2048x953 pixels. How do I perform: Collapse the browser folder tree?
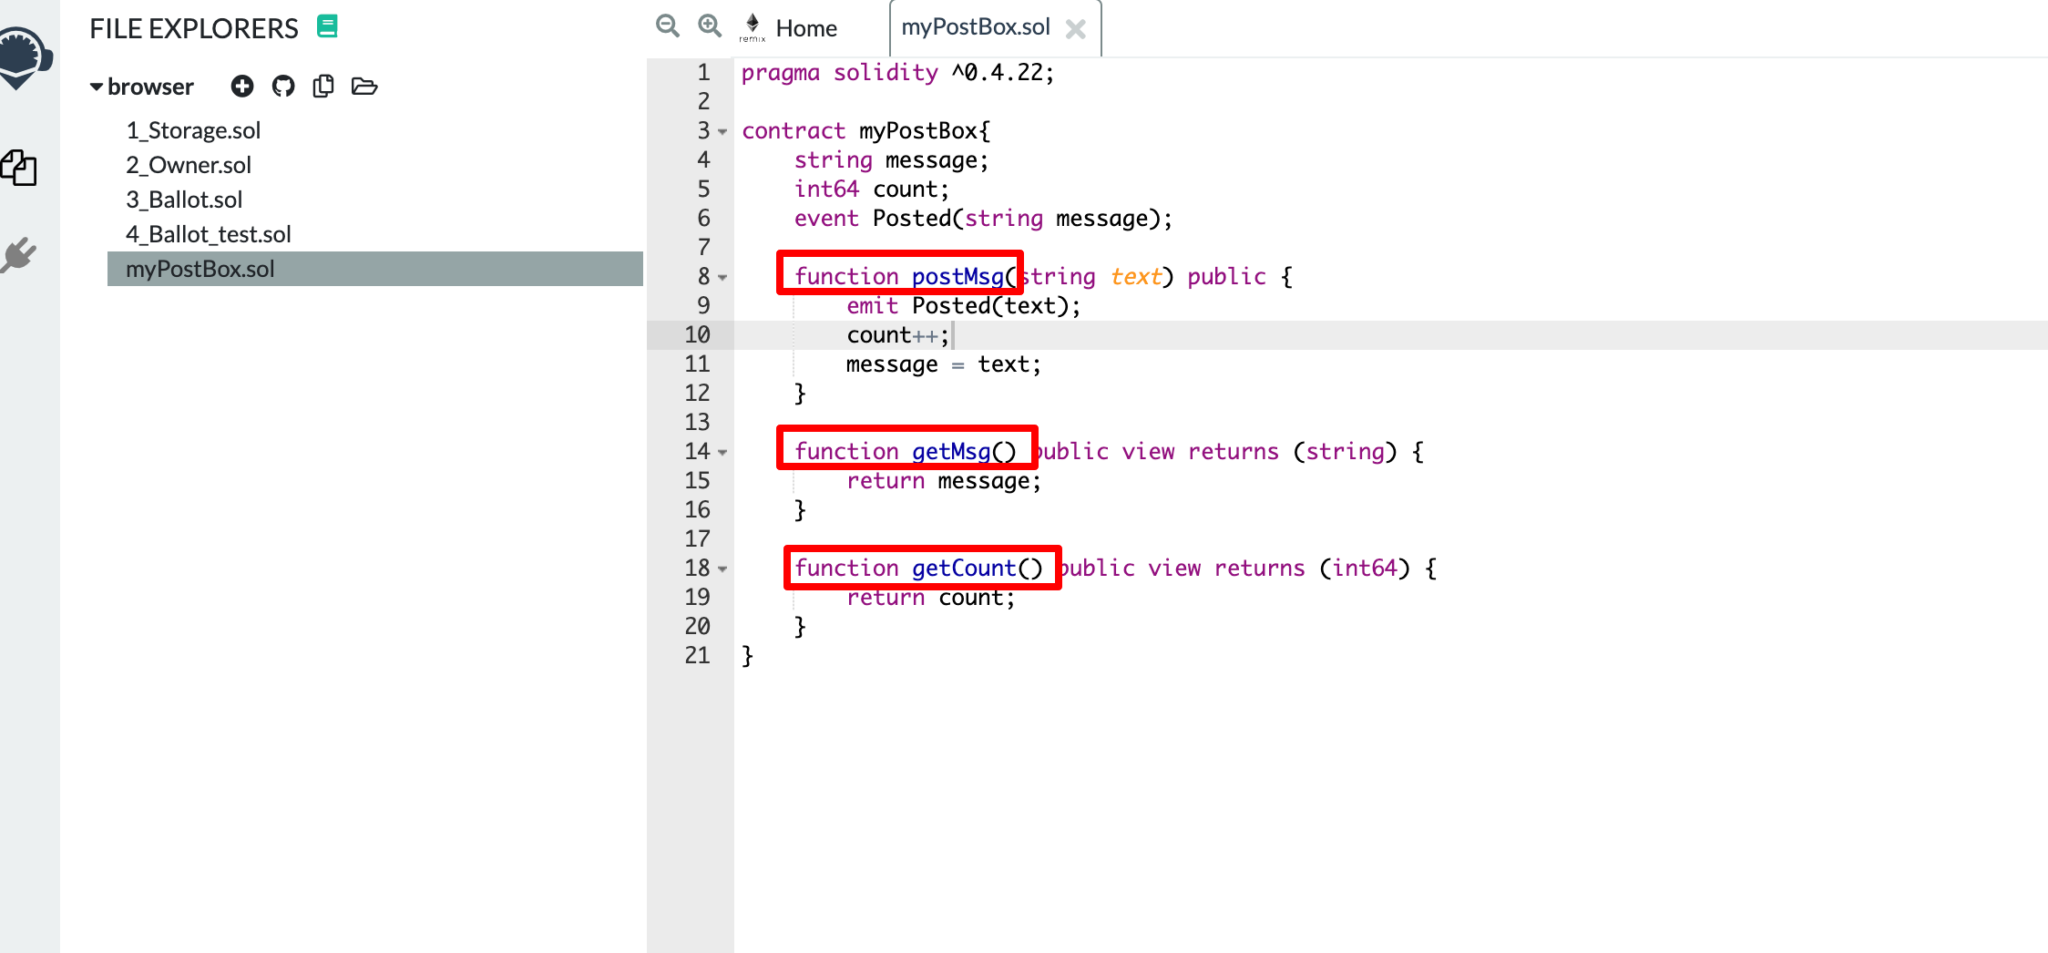97,87
